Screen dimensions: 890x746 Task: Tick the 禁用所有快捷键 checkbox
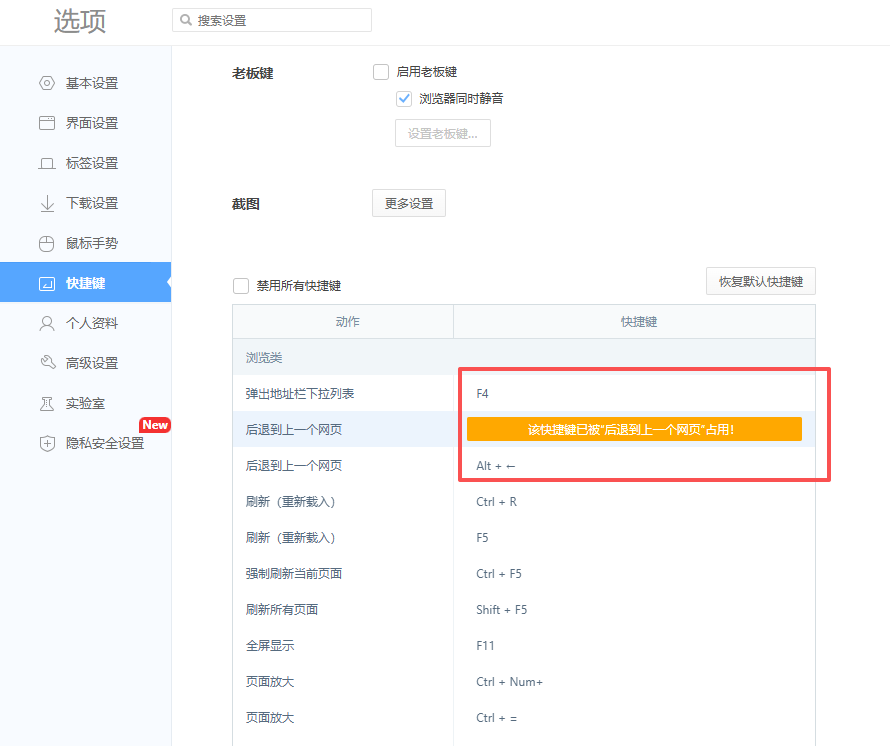pyautogui.click(x=241, y=286)
